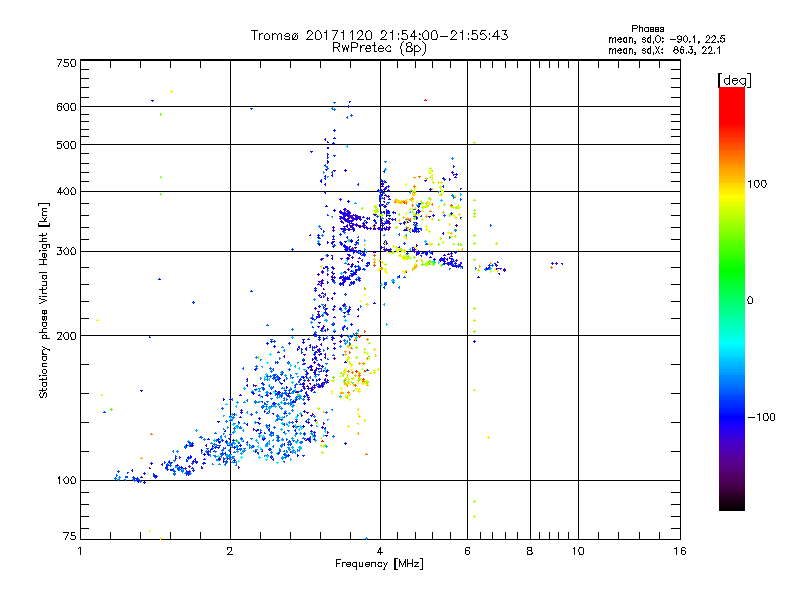The height and width of the screenshot is (600, 800).
Task: Click the 'Frequency [MHz]' axis title
Action: pos(379,564)
